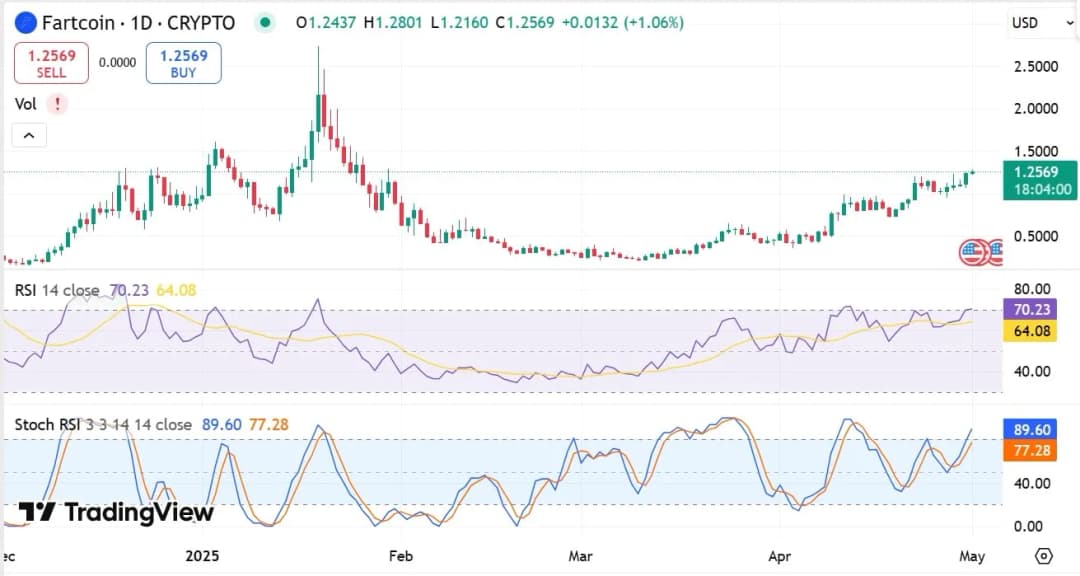1080x576 pixels.
Task: Select the Vol indicator label
Action: pos(26,103)
